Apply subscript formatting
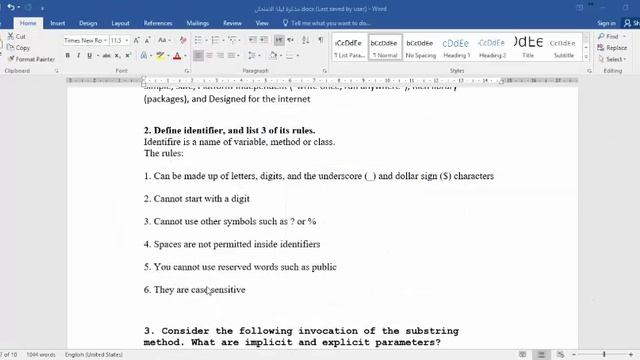640x360 pixels. point(118,56)
